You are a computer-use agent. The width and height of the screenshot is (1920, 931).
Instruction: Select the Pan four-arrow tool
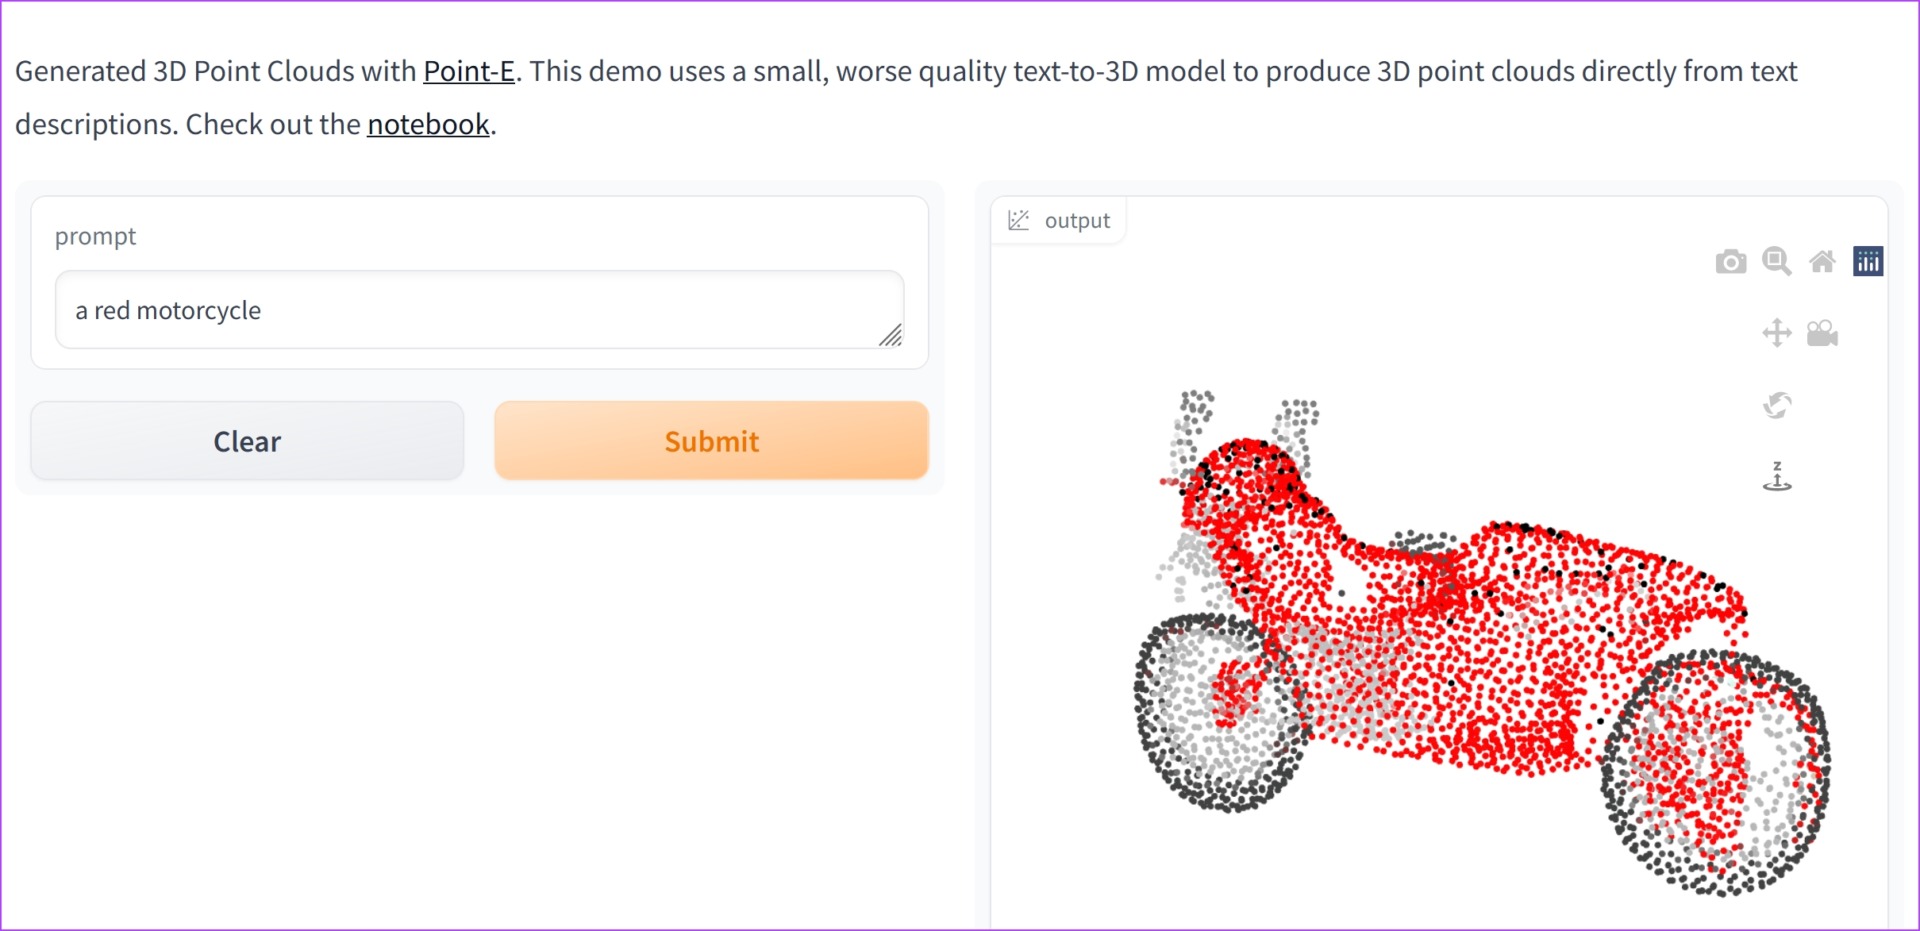pos(1776,333)
